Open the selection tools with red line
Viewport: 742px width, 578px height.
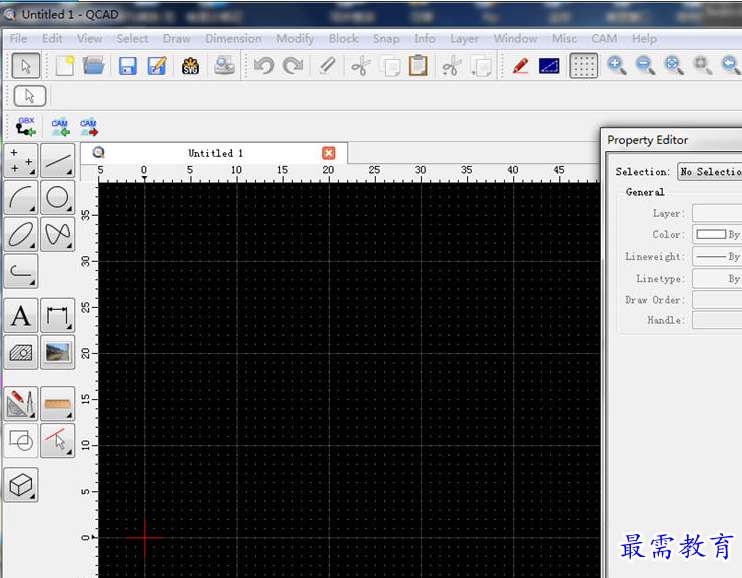[58, 440]
